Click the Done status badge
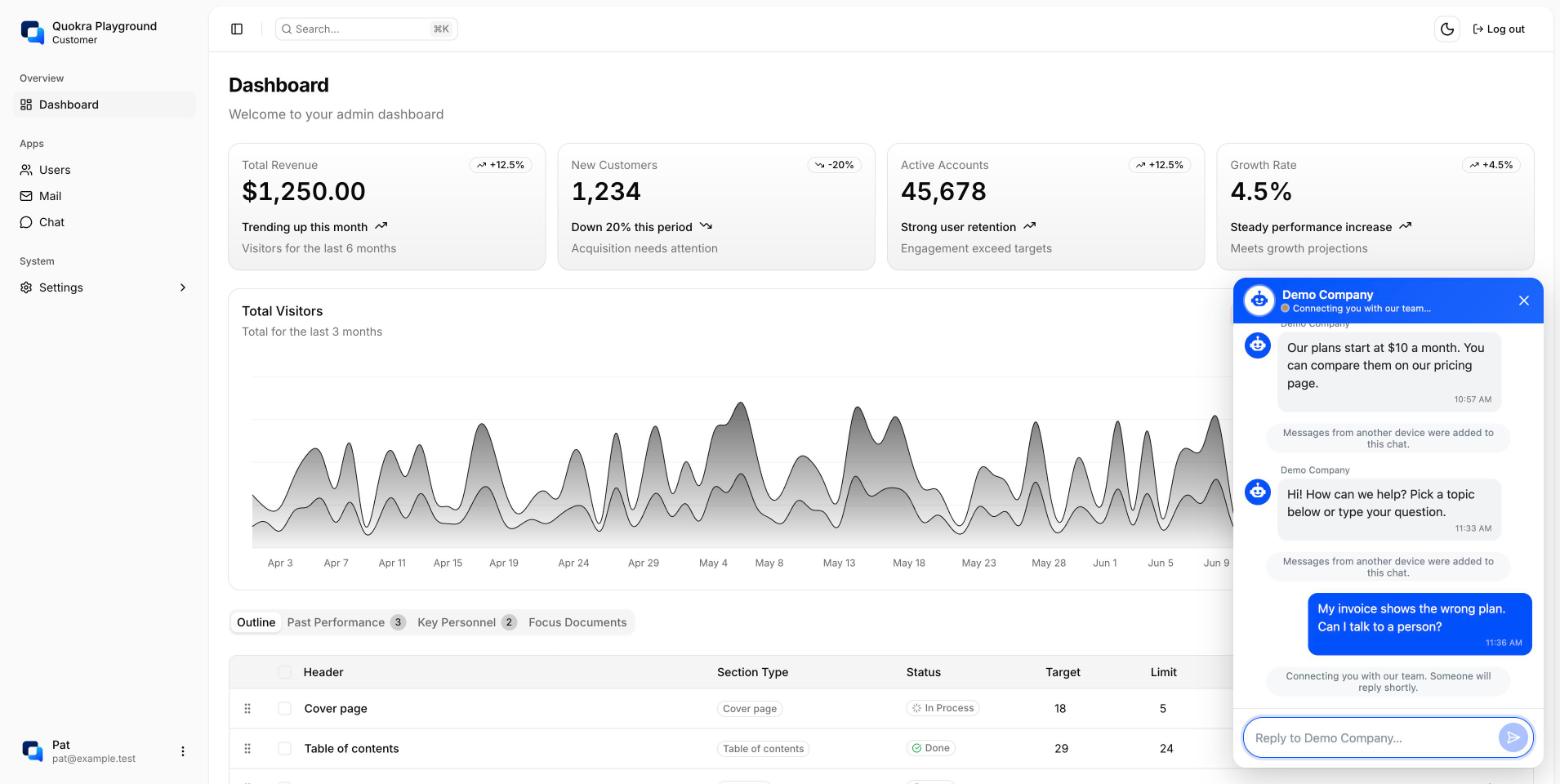This screenshot has height=784, width=1560. (x=931, y=748)
